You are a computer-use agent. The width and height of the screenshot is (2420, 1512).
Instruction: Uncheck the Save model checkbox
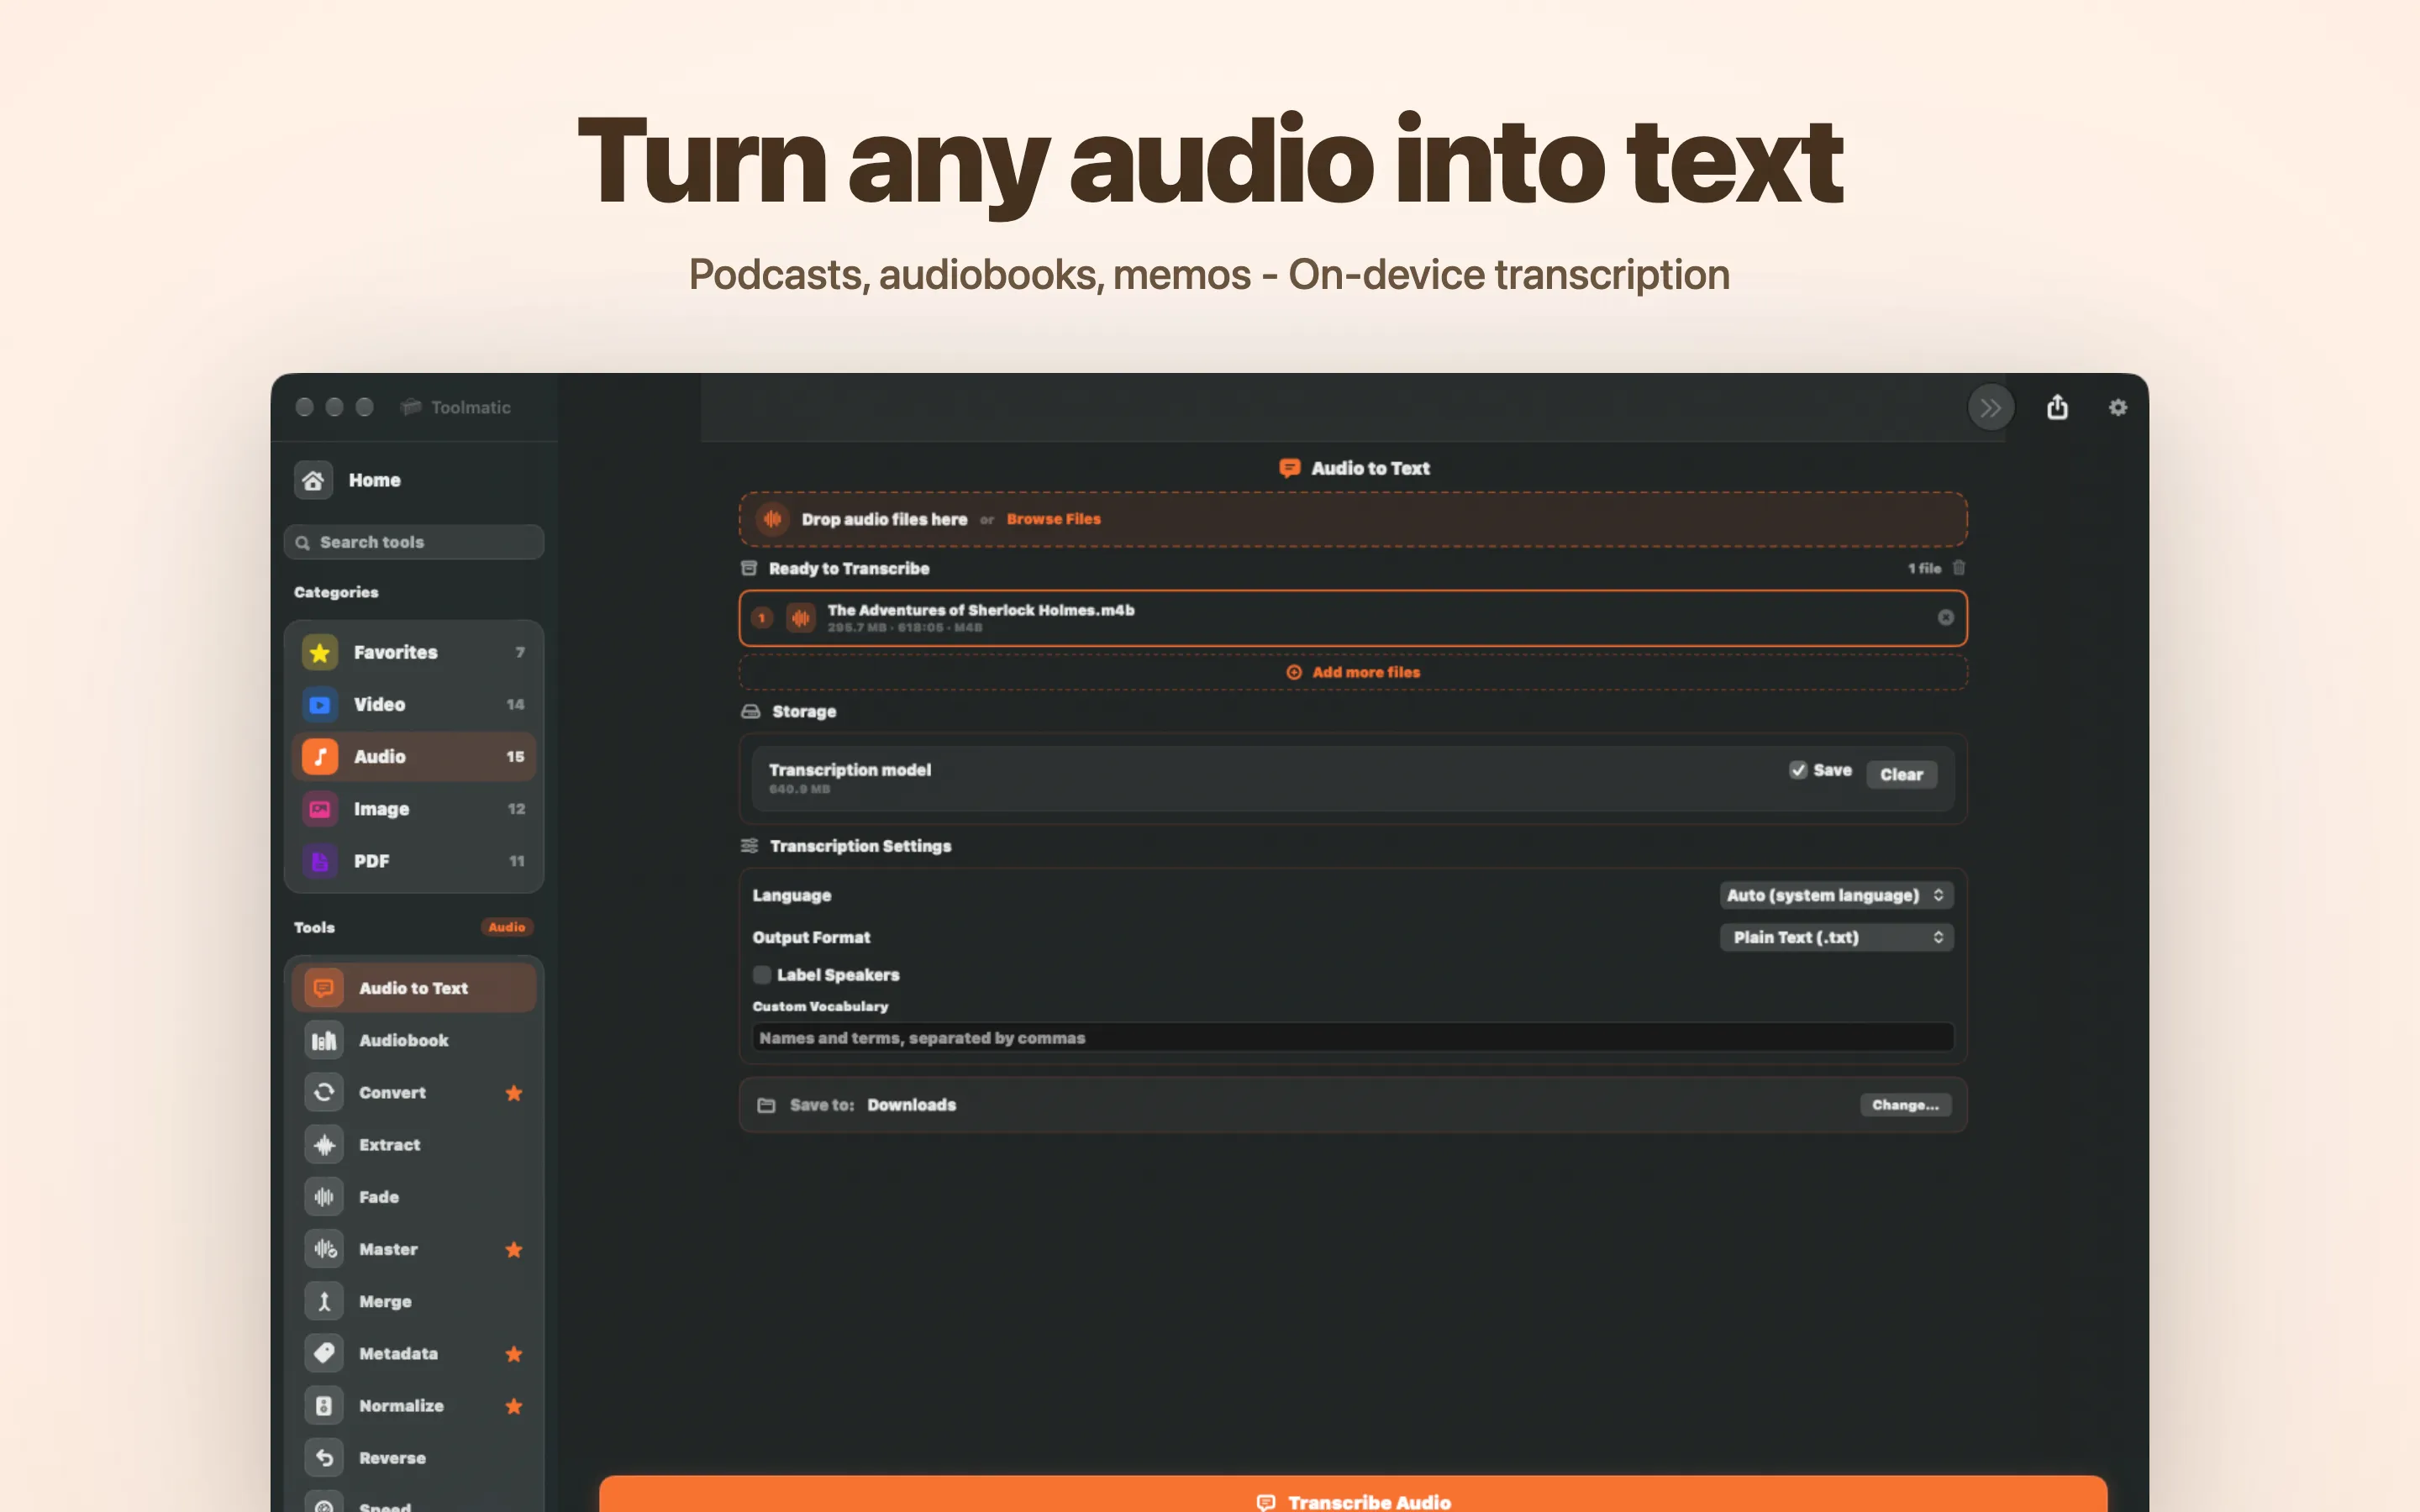pyautogui.click(x=1798, y=770)
